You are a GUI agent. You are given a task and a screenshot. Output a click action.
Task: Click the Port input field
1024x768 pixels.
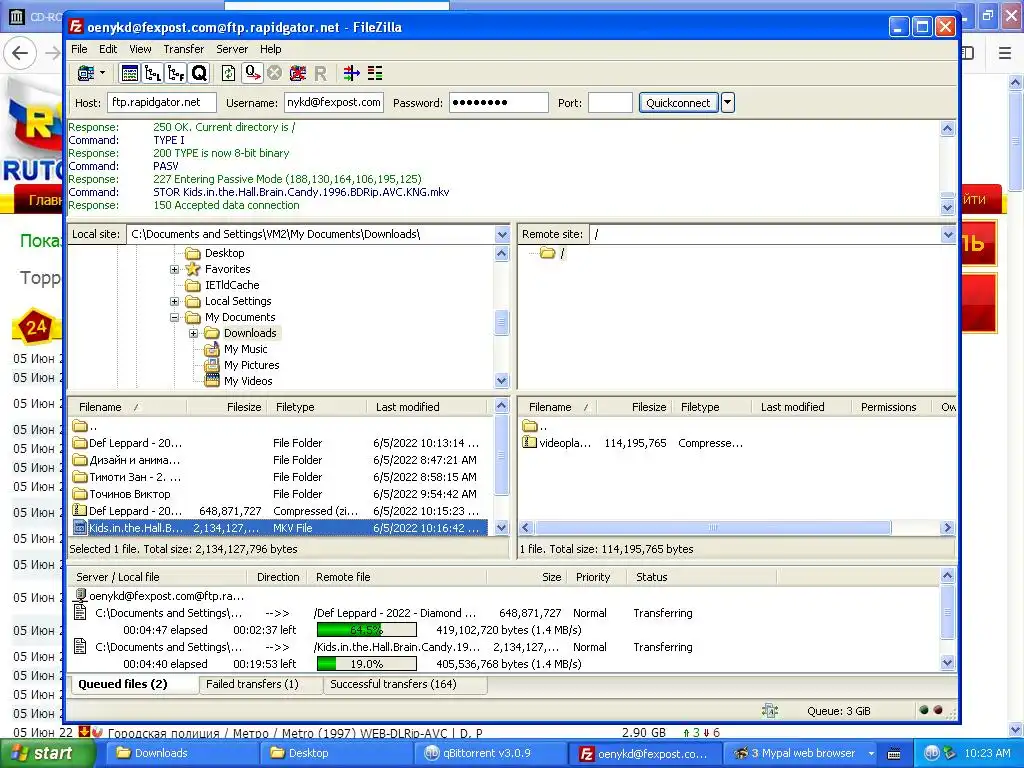pyautogui.click(x=610, y=103)
